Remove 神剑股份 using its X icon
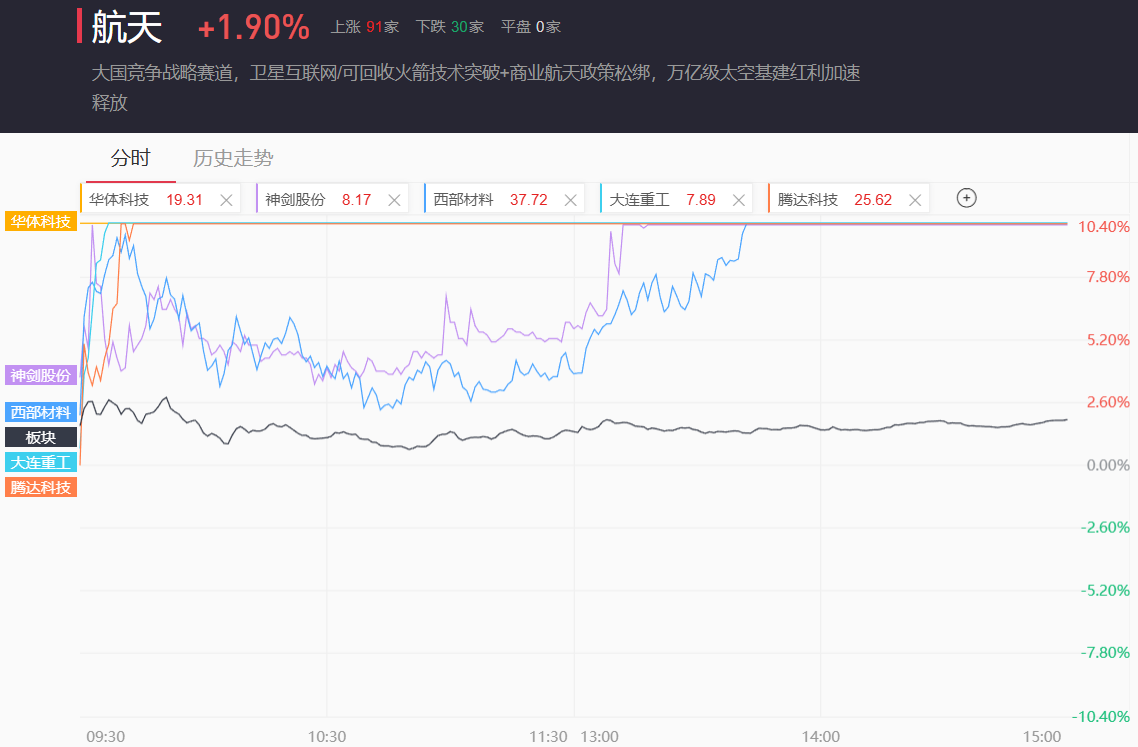Viewport: 1138px width, 747px height. (x=394, y=200)
